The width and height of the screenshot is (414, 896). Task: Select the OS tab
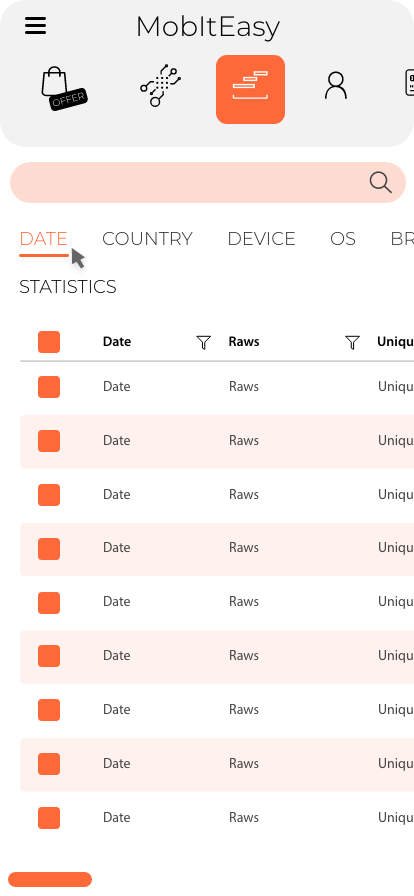(x=343, y=239)
